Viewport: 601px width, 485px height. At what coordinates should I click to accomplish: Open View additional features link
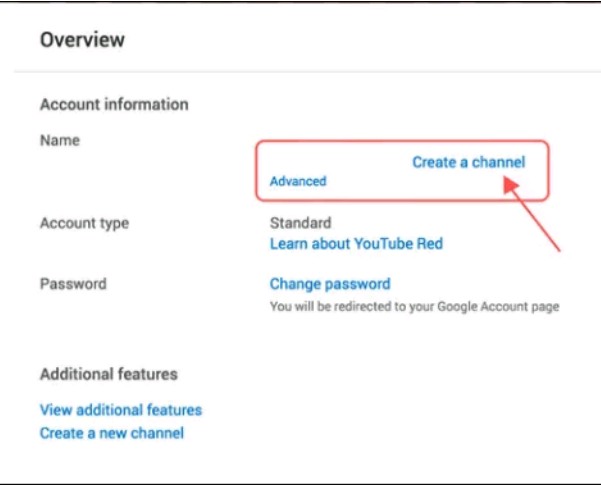(121, 410)
